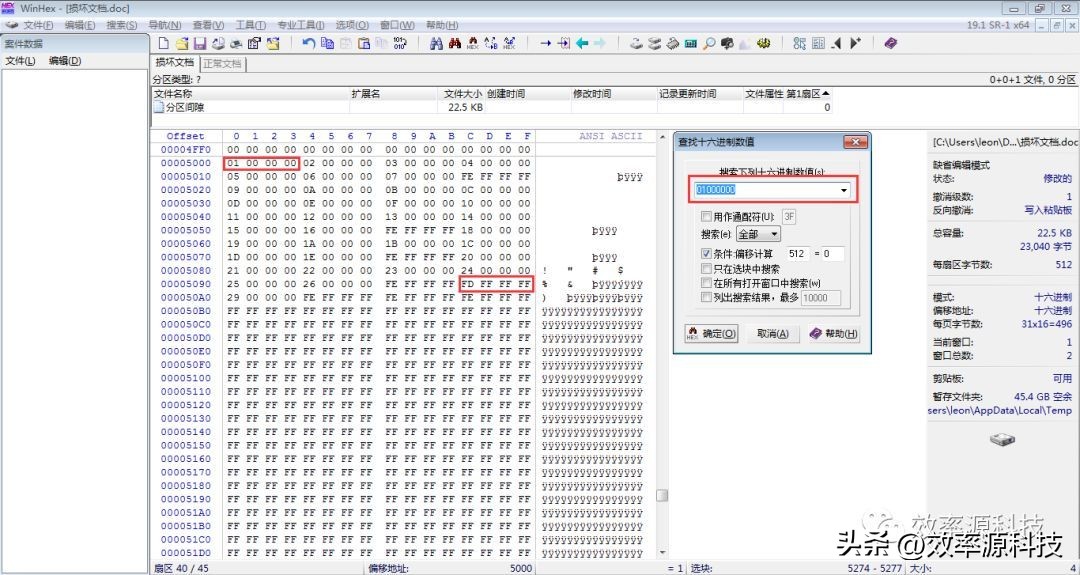Expand the 第1扇区 column dropdown arrow
This screenshot has width=1080, height=575.
pyautogui.click(x=825, y=94)
